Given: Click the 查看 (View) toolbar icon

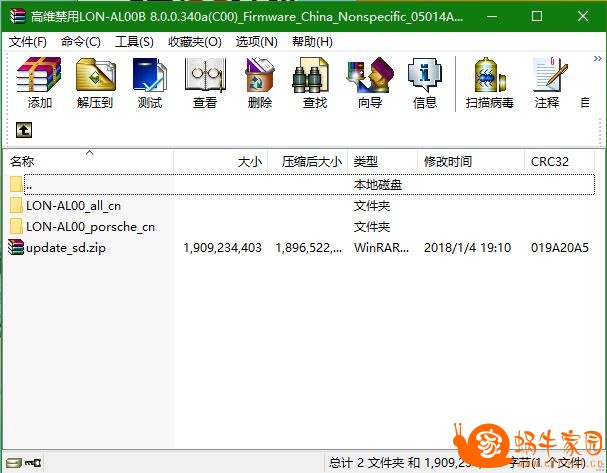Looking at the screenshot, I should (205, 75).
